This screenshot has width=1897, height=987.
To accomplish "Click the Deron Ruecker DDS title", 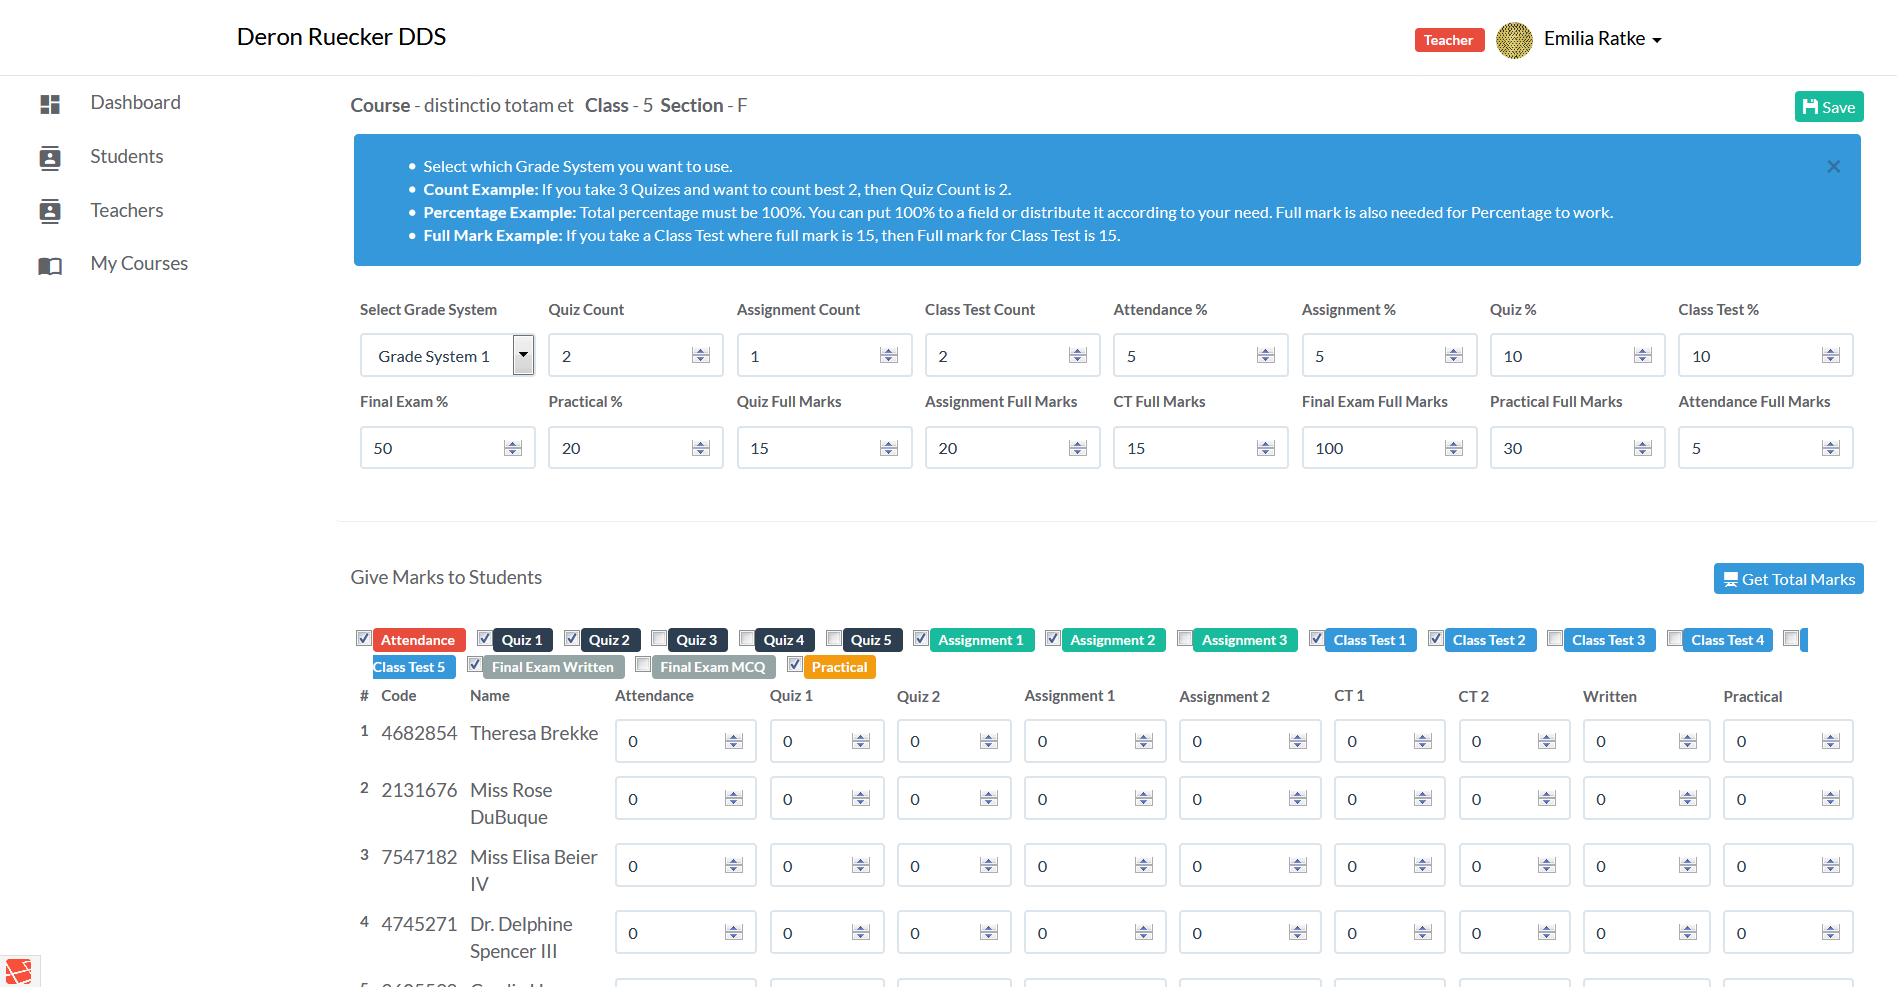I will click(x=341, y=37).
